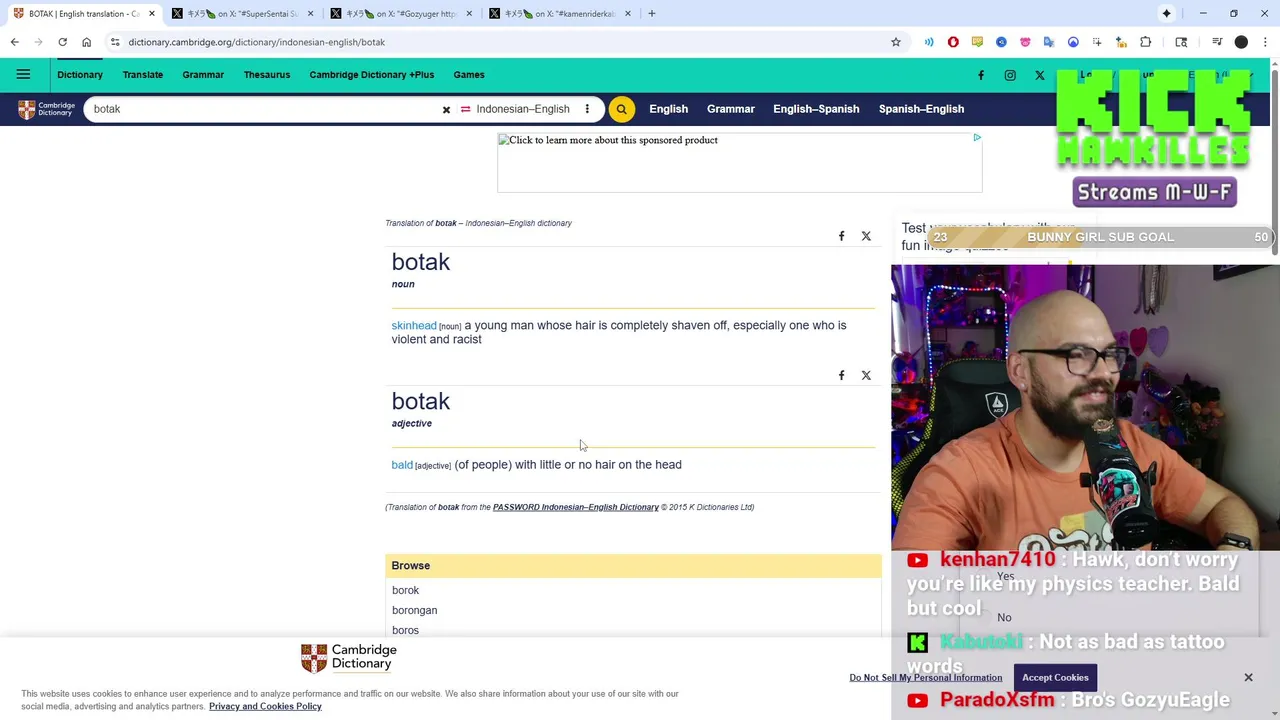Viewport: 1280px width, 720px height.
Task: Open Cambridge's X page in header
Action: pyautogui.click(x=1040, y=75)
